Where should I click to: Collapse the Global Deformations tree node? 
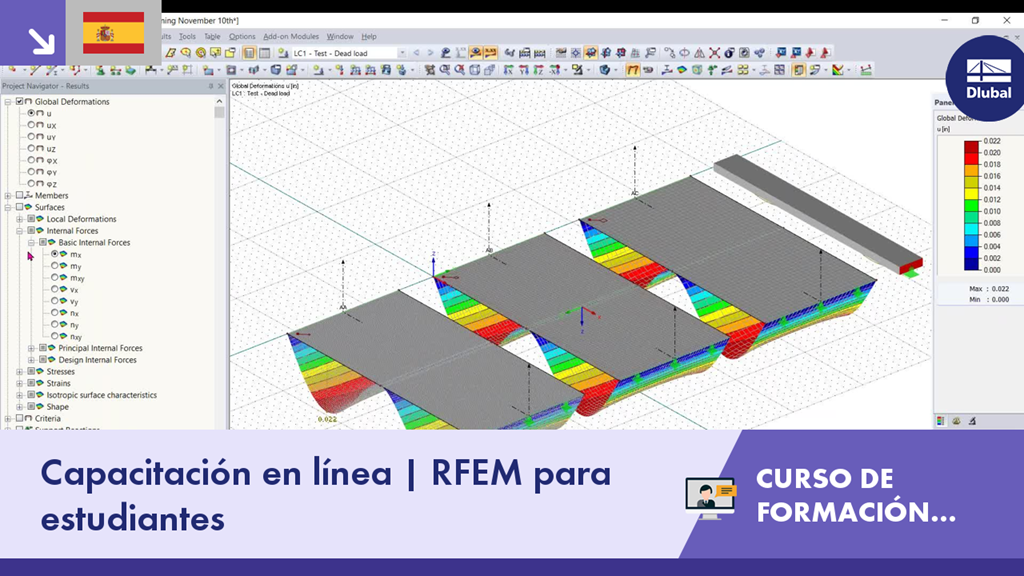click(x=8, y=102)
